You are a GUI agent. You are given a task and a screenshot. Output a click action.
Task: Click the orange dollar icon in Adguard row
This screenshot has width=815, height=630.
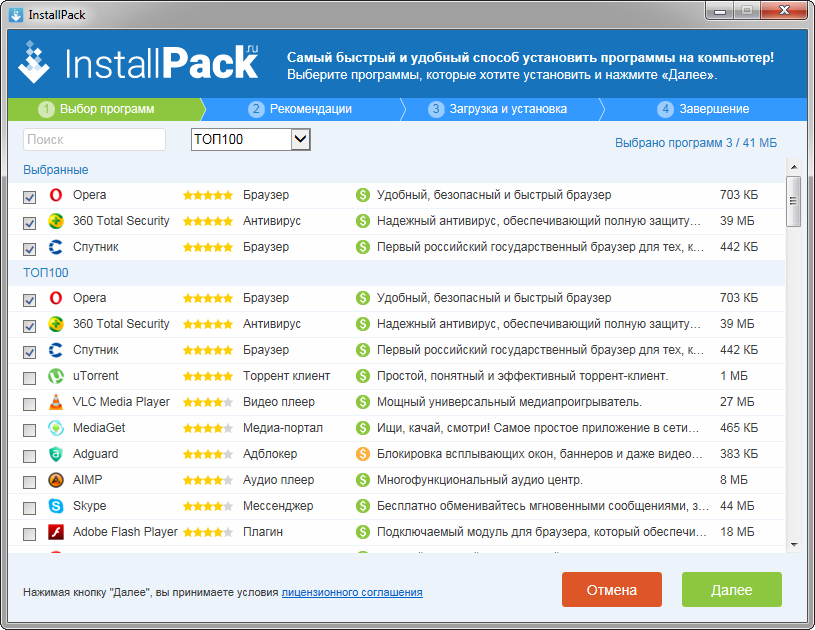363,454
